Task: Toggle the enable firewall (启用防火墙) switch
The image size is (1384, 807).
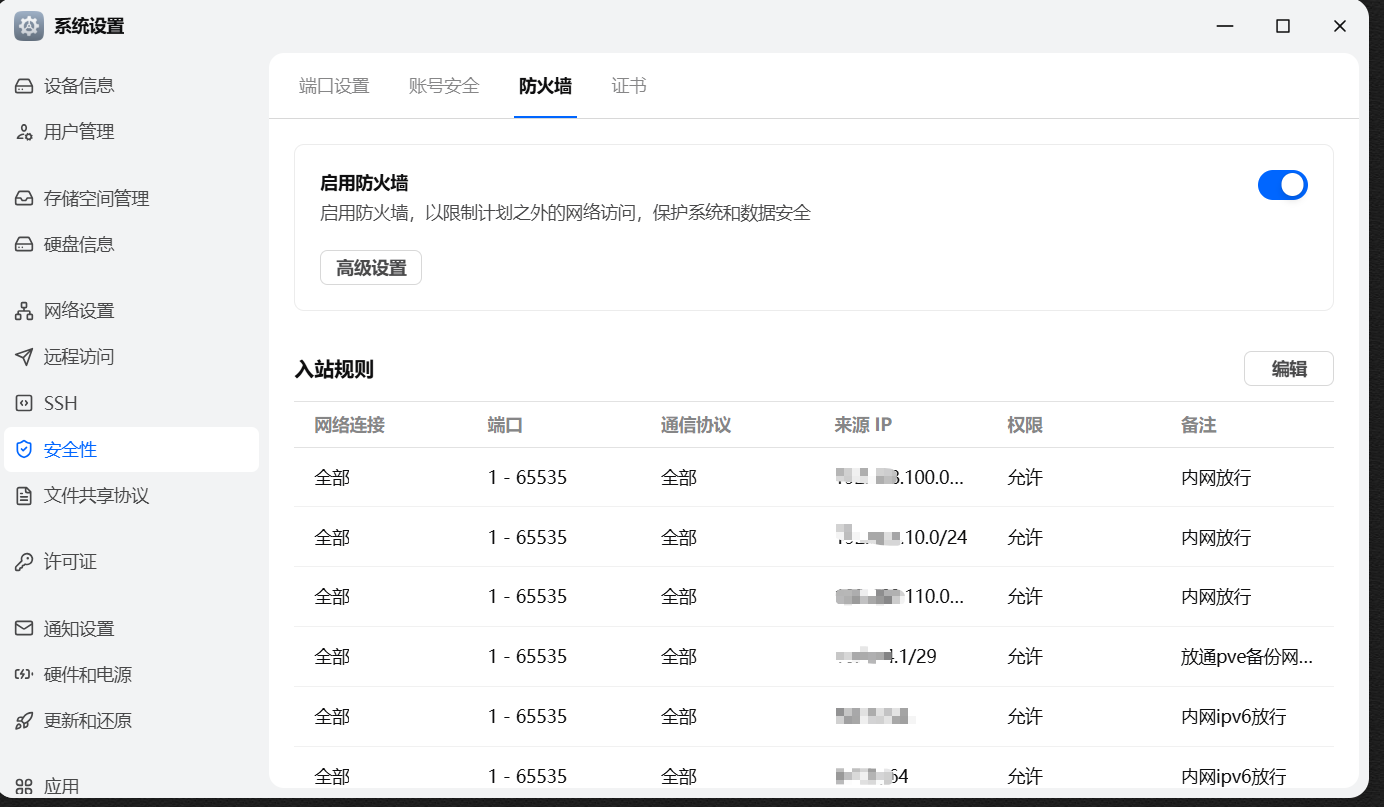Action: [x=1282, y=185]
